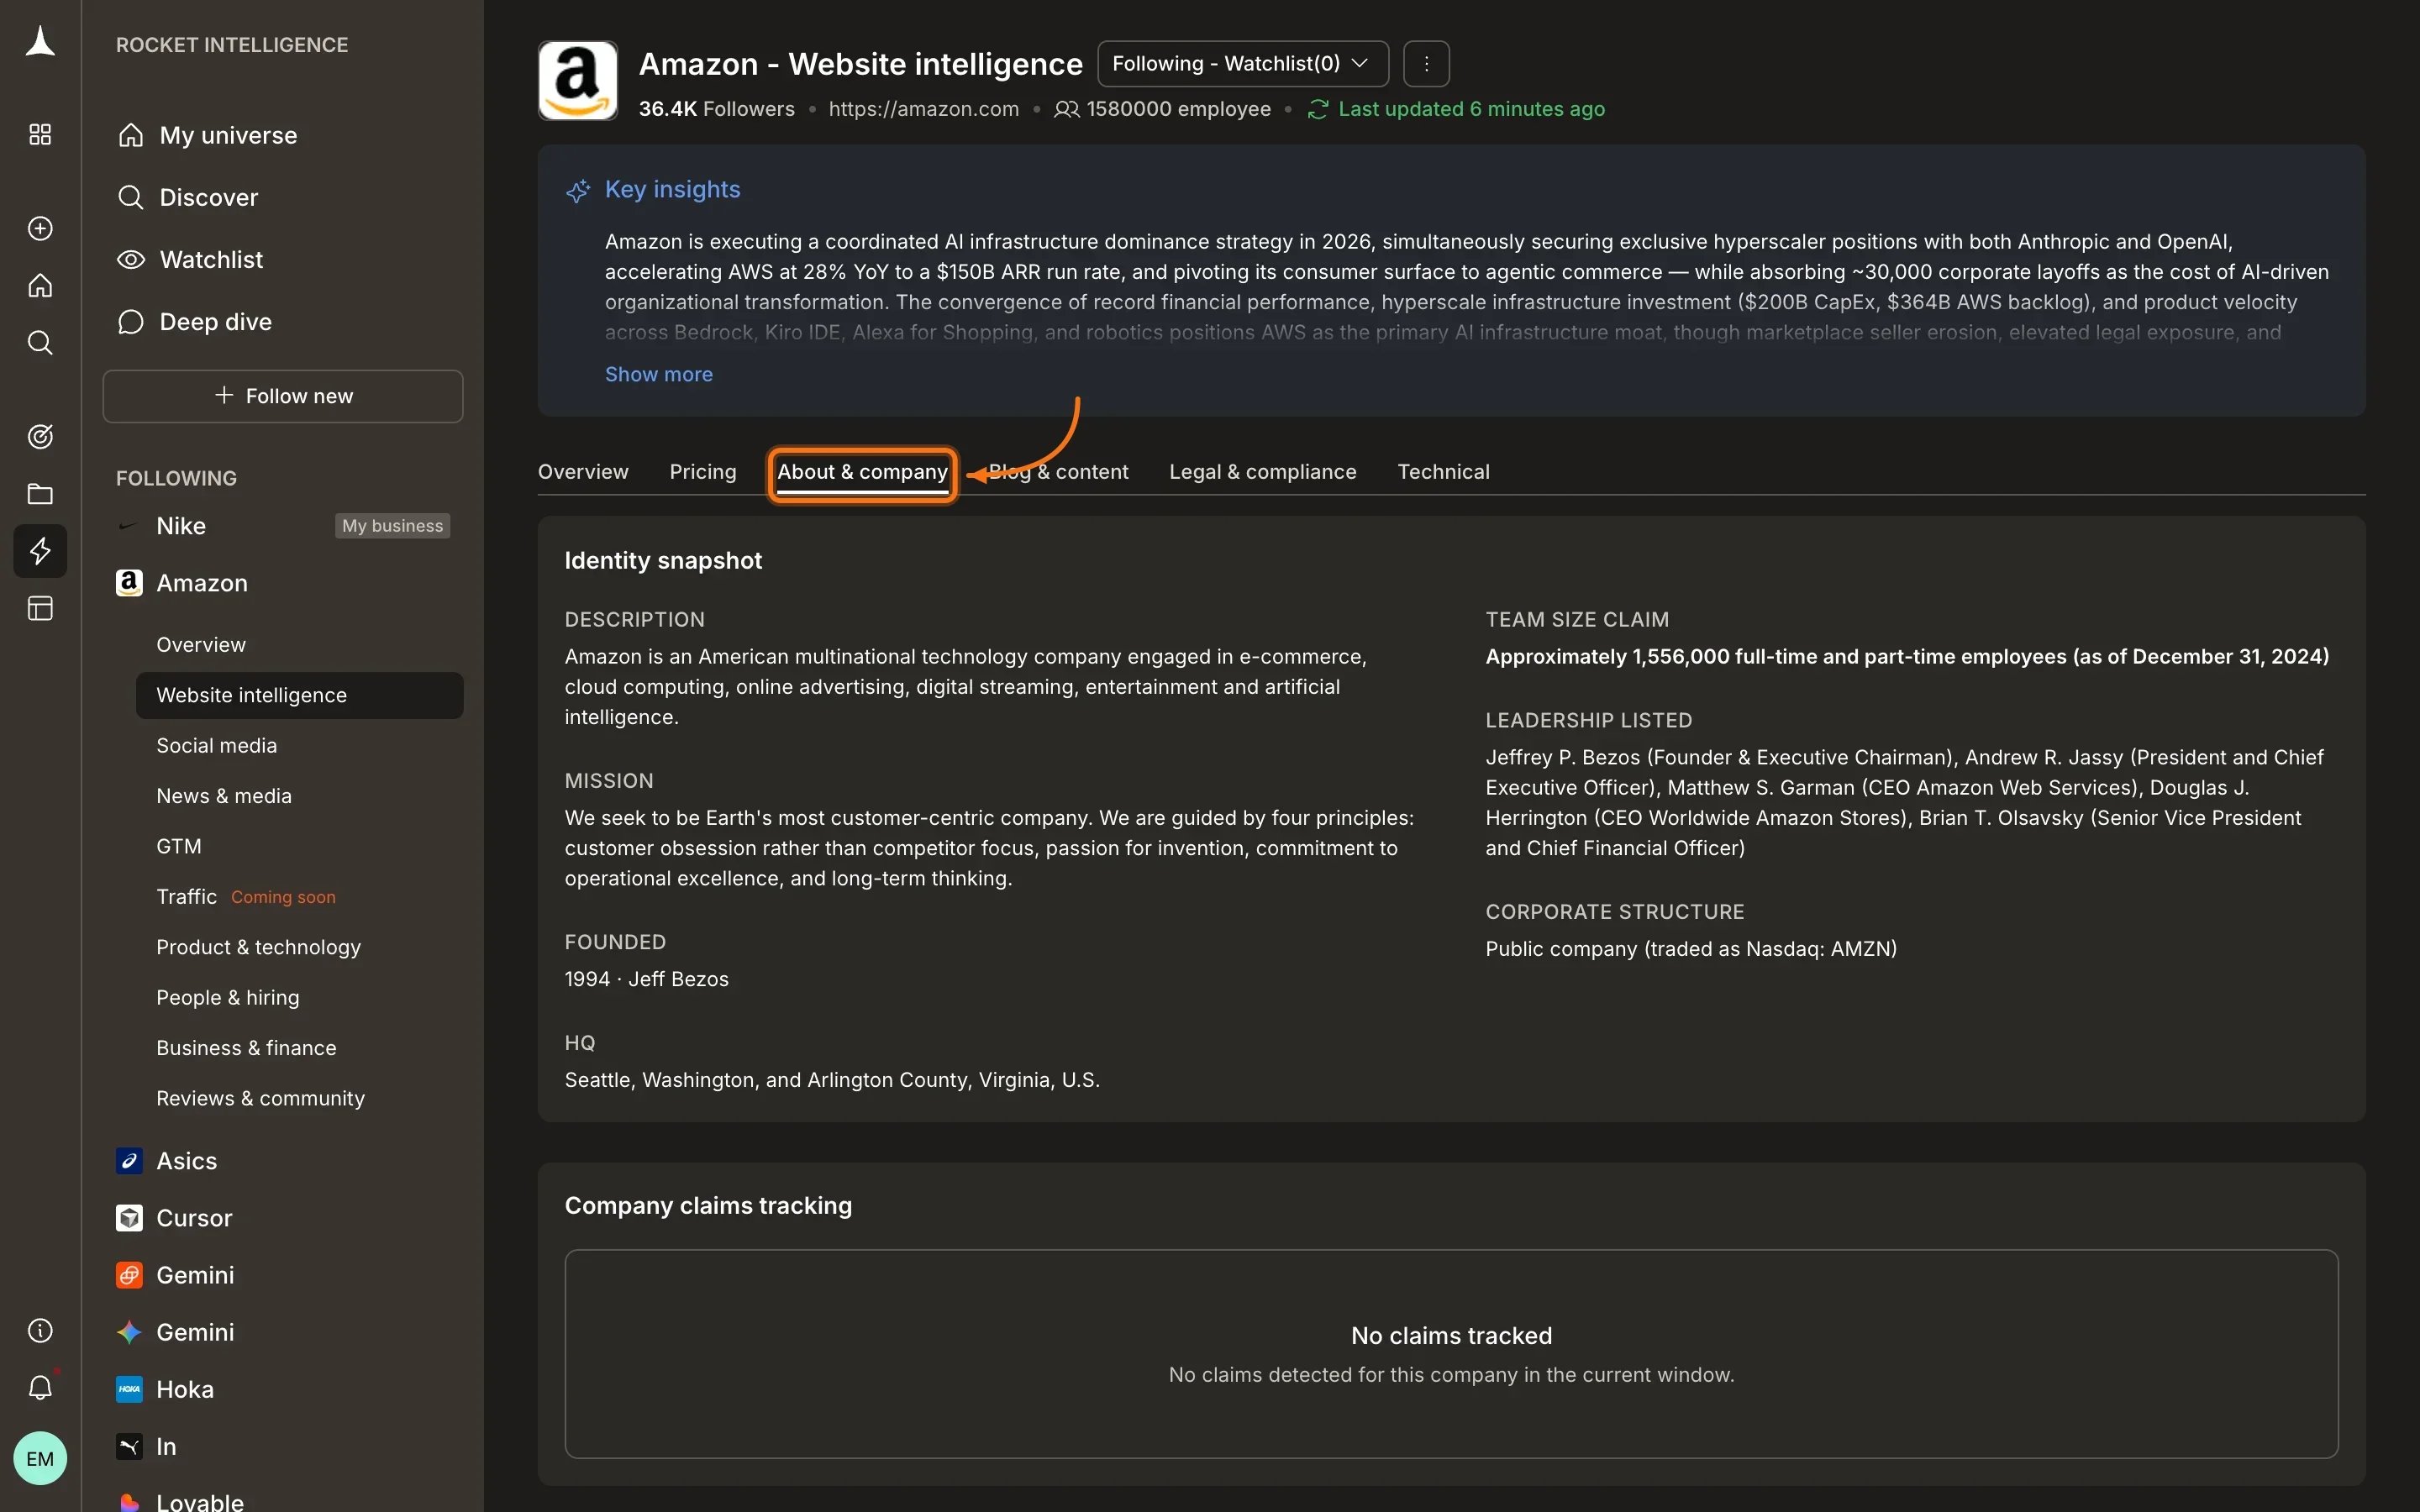The height and width of the screenshot is (1512, 2420).
Task: Open the folder icon in the left rail
Action: 40,493
